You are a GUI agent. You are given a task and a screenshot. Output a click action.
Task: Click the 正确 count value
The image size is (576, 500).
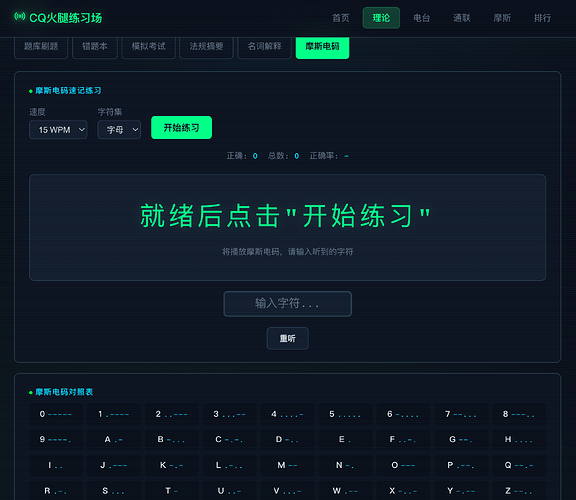(x=255, y=156)
